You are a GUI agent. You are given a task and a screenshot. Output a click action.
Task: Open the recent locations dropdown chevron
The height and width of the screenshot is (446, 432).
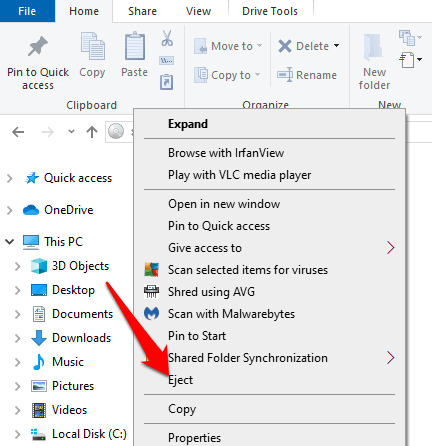click(x=71, y=132)
